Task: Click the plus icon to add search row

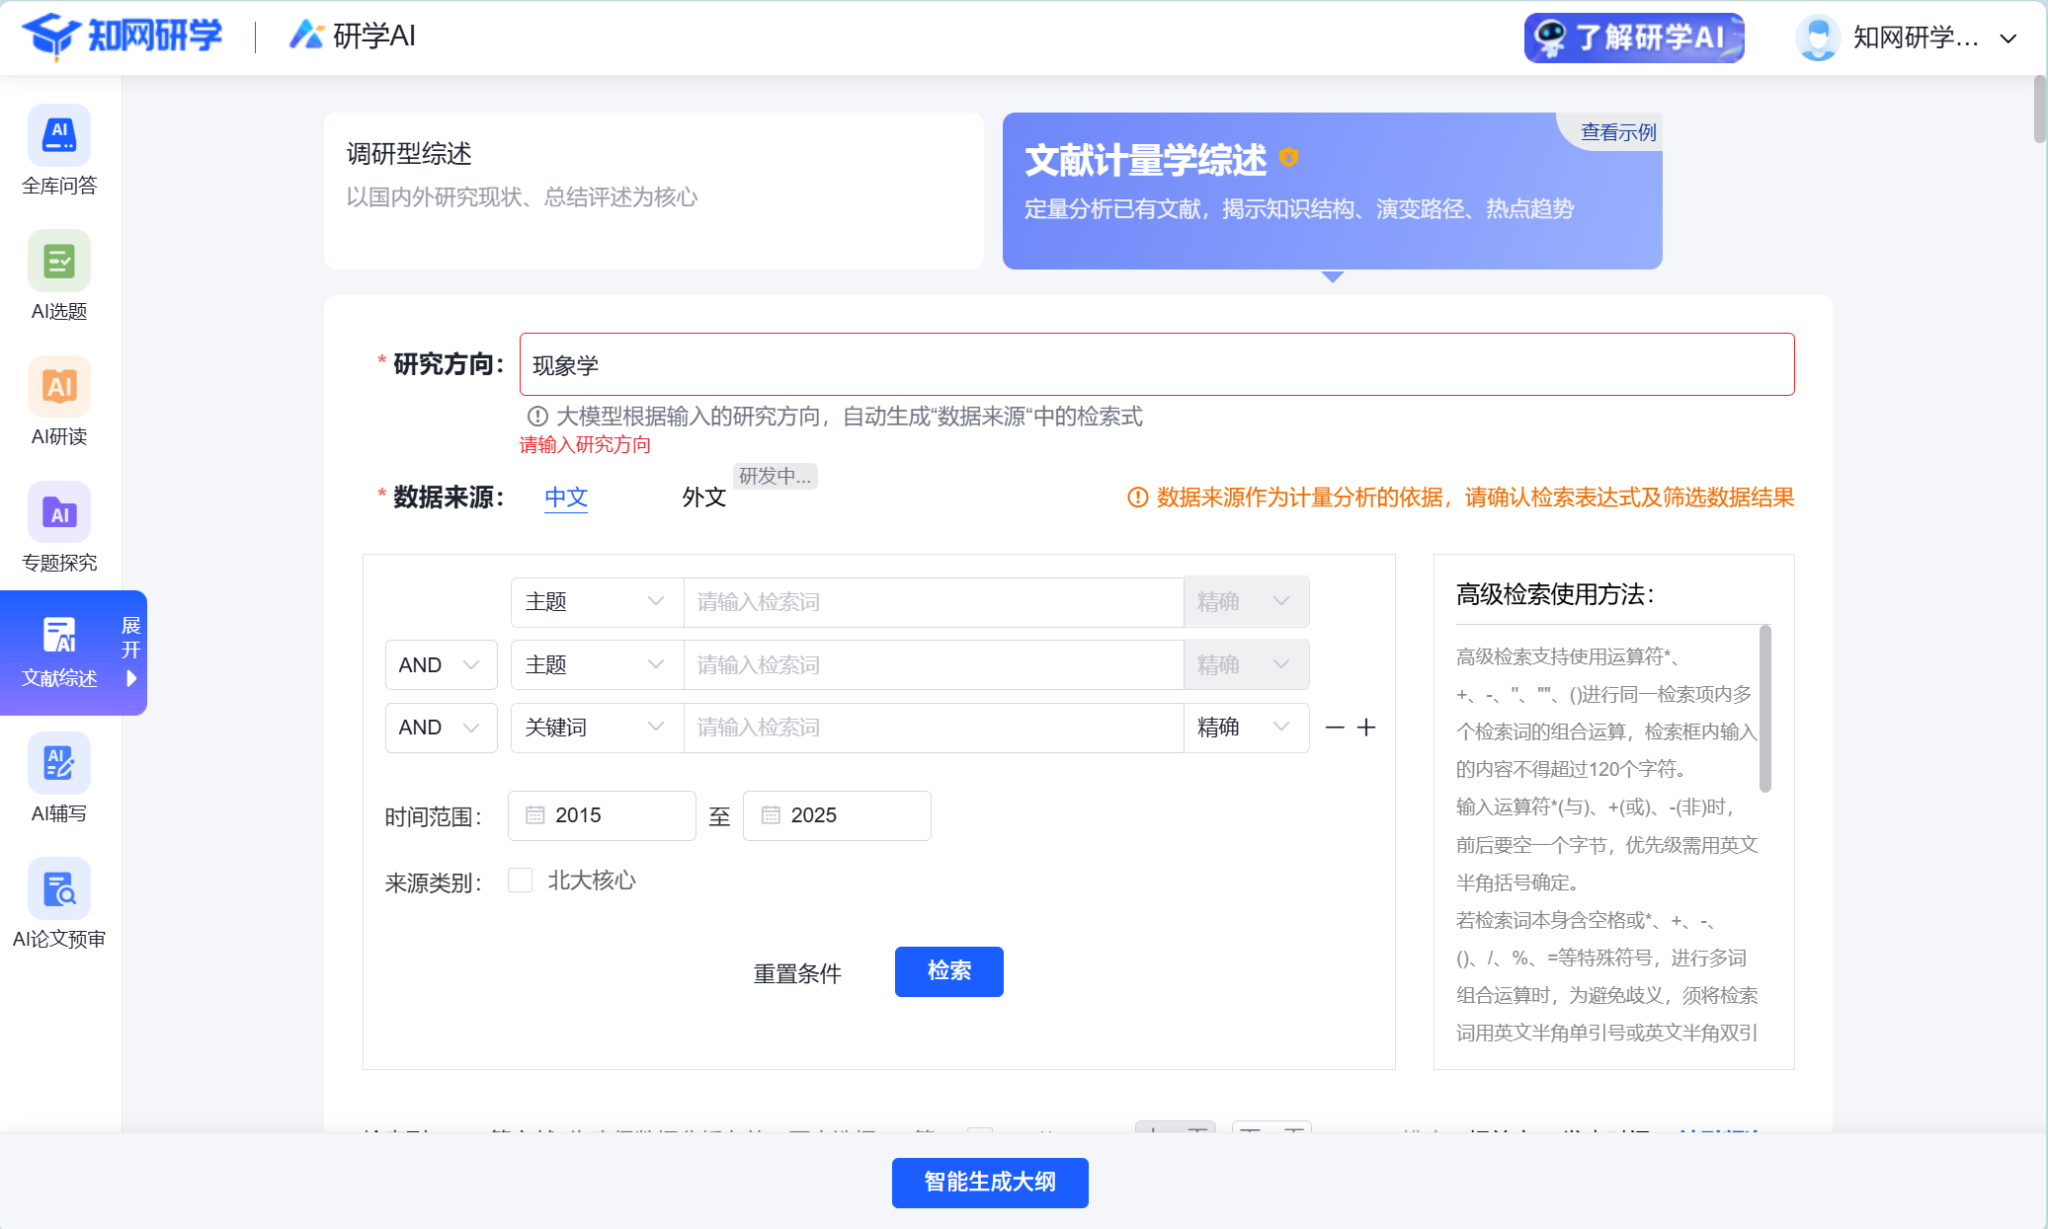Action: click(x=1366, y=728)
